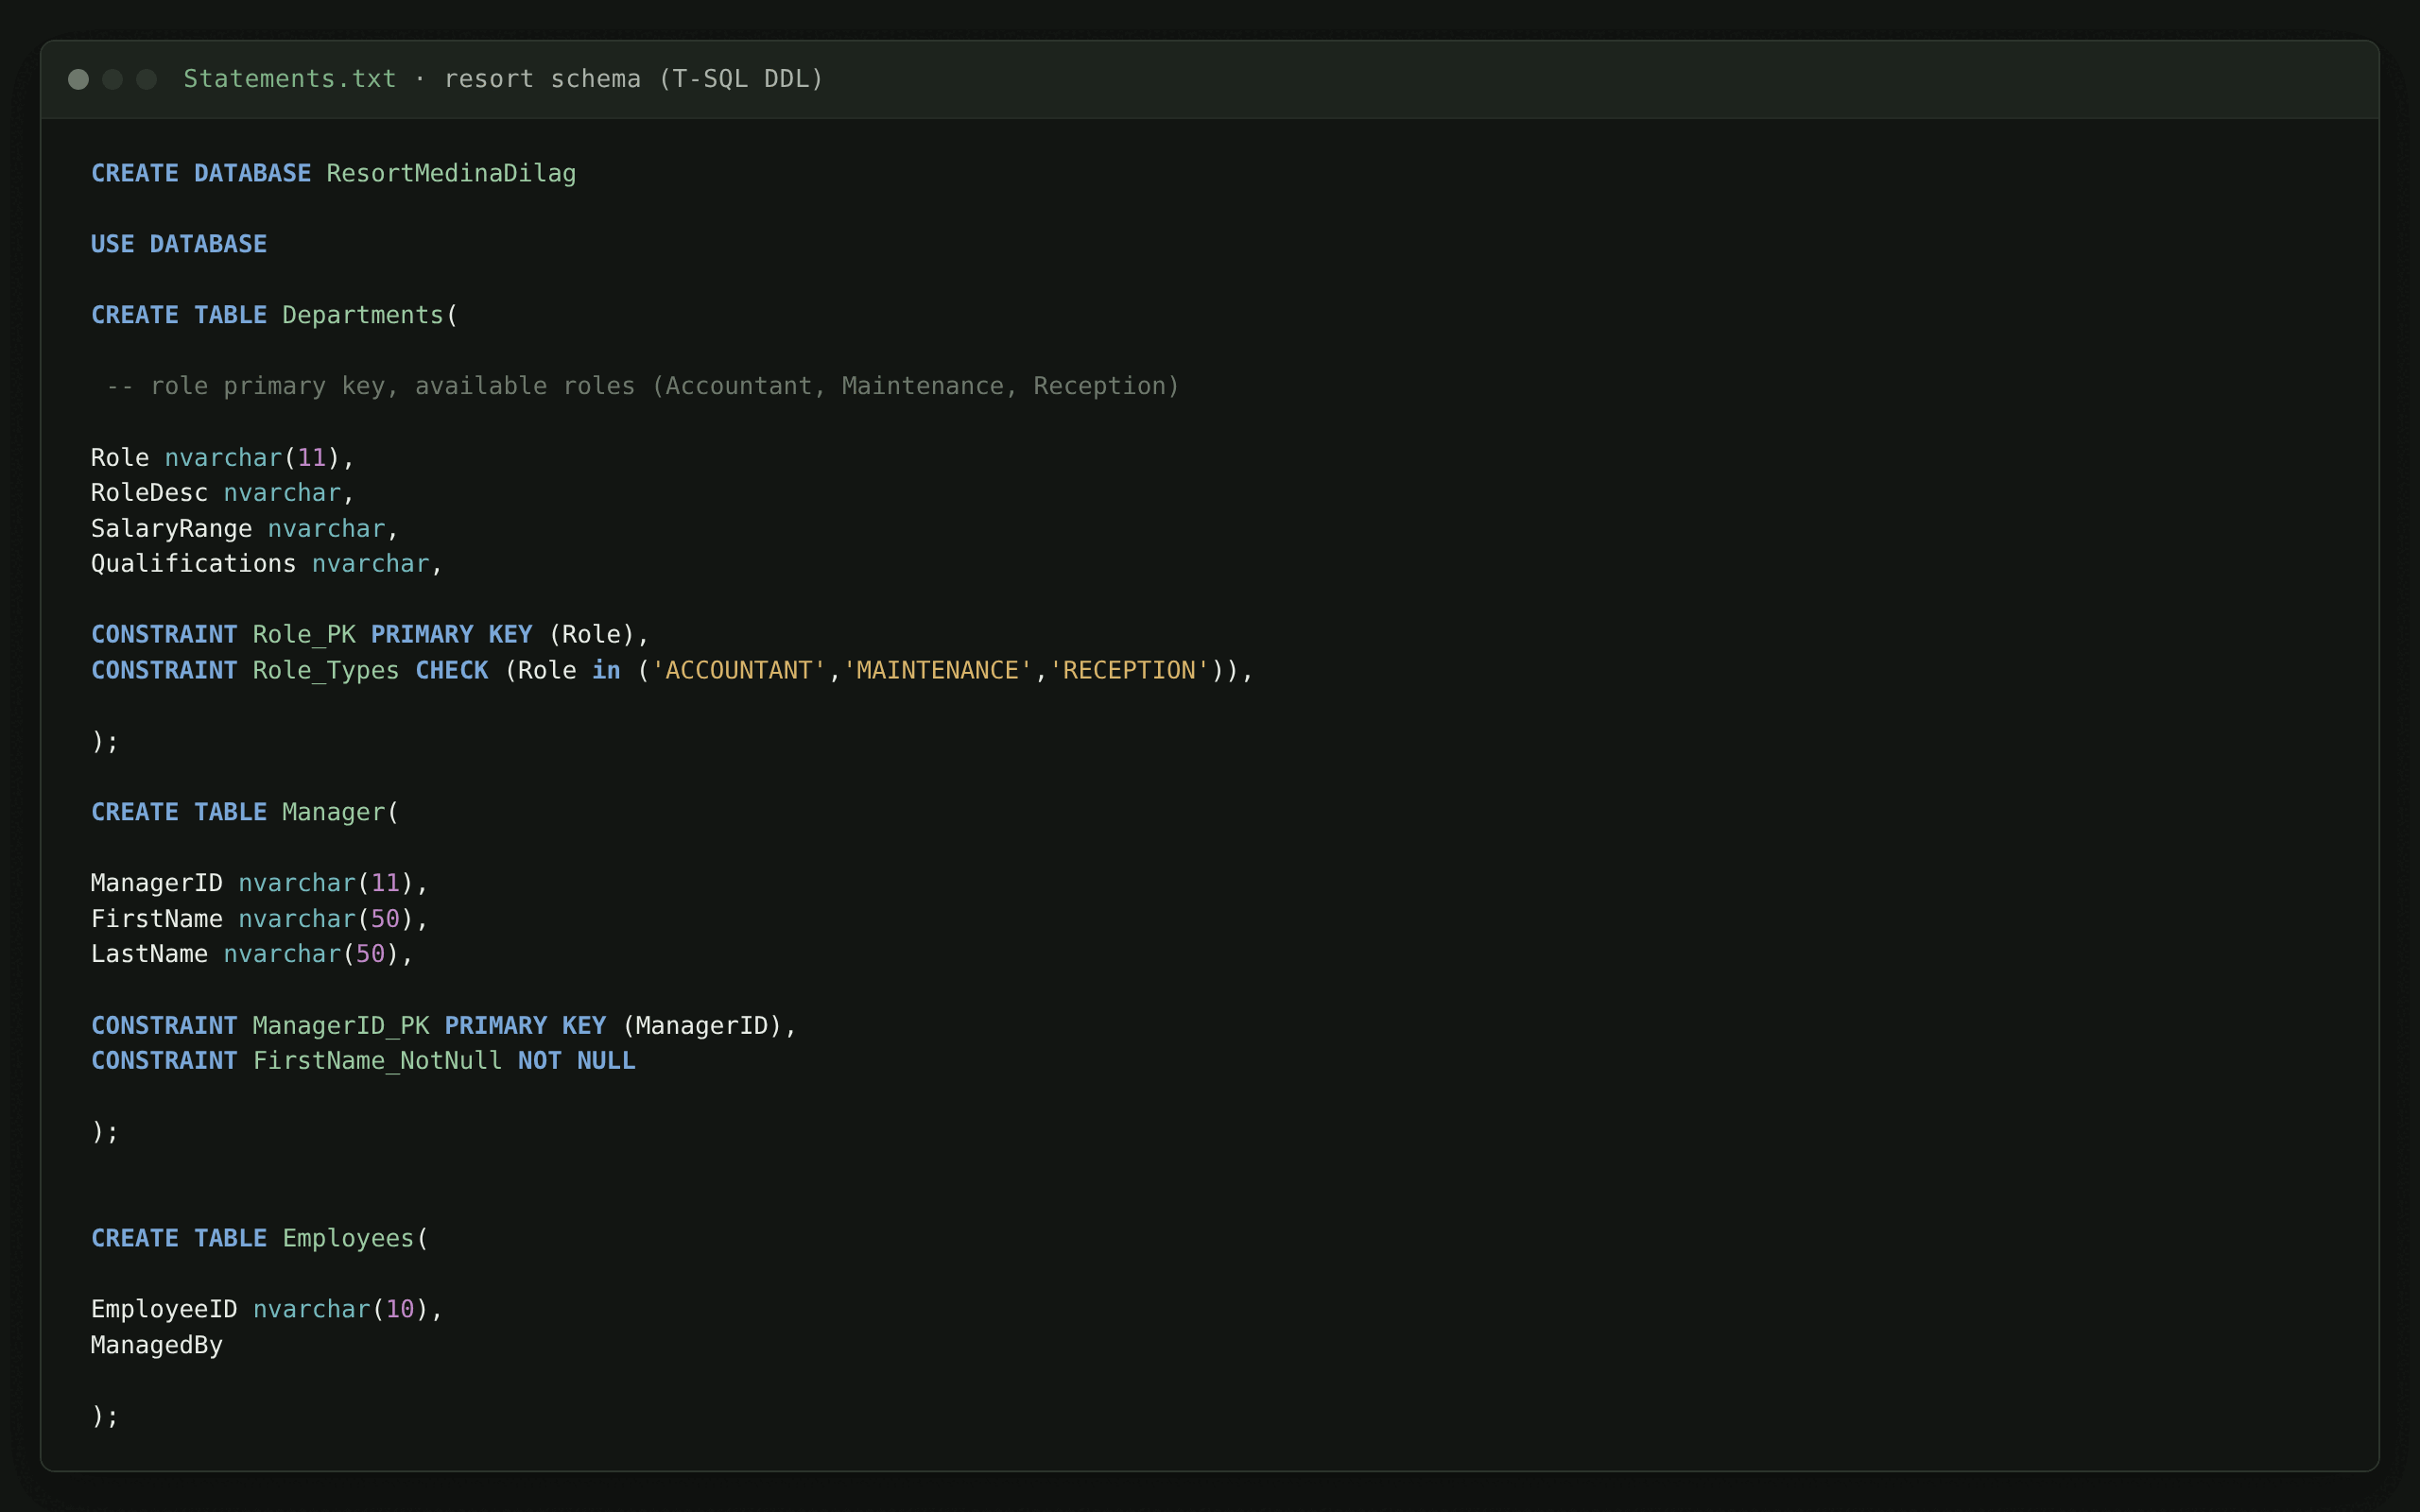The height and width of the screenshot is (1512, 2420).
Task: Click the 'FirstName nvarchar(50),' line
Action: coord(260,918)
